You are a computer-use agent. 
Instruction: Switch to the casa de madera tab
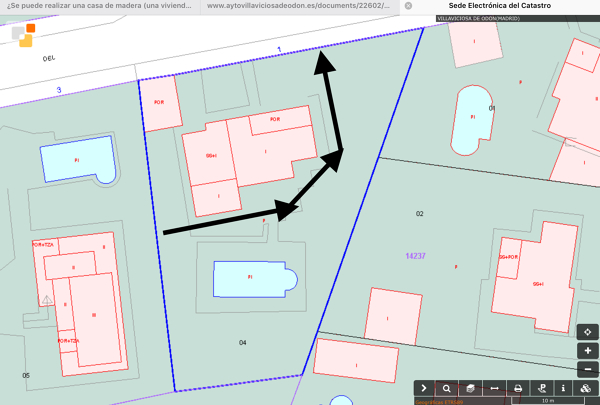coord(98,6)
